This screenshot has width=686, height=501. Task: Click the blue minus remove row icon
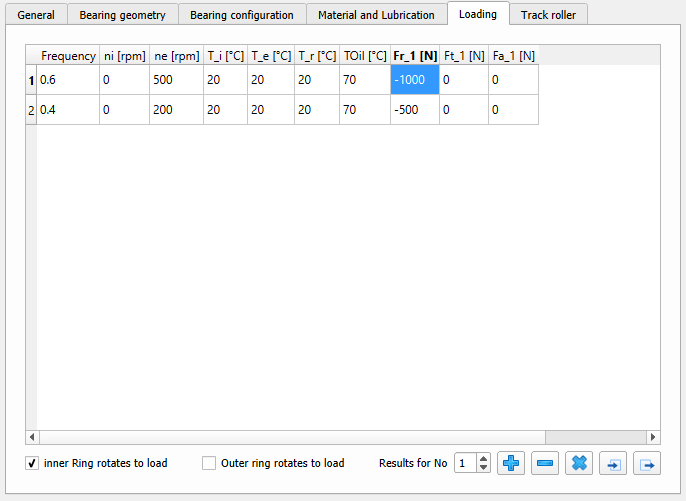pos(545,463)
